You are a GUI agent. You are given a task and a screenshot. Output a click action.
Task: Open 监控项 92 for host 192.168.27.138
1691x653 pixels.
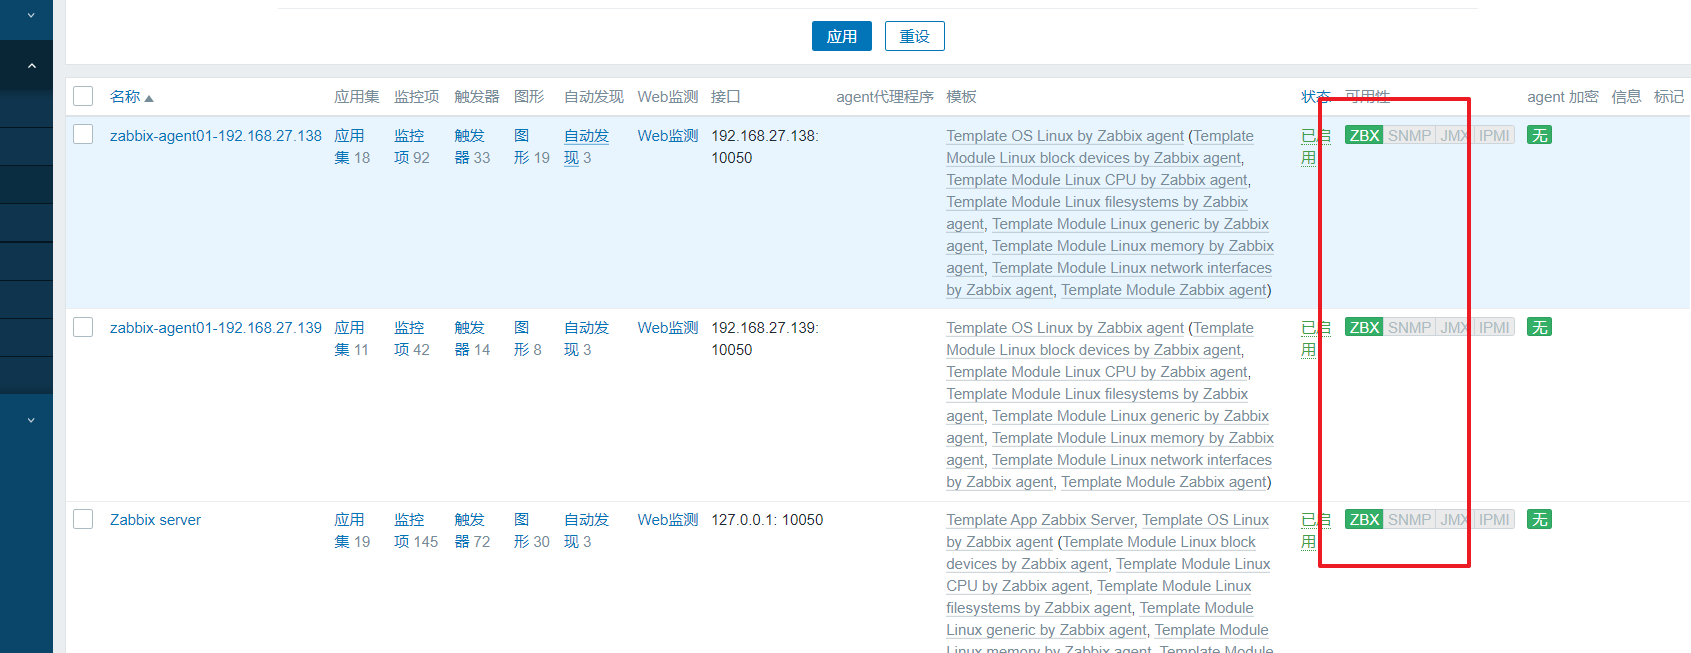pos(411,146)
